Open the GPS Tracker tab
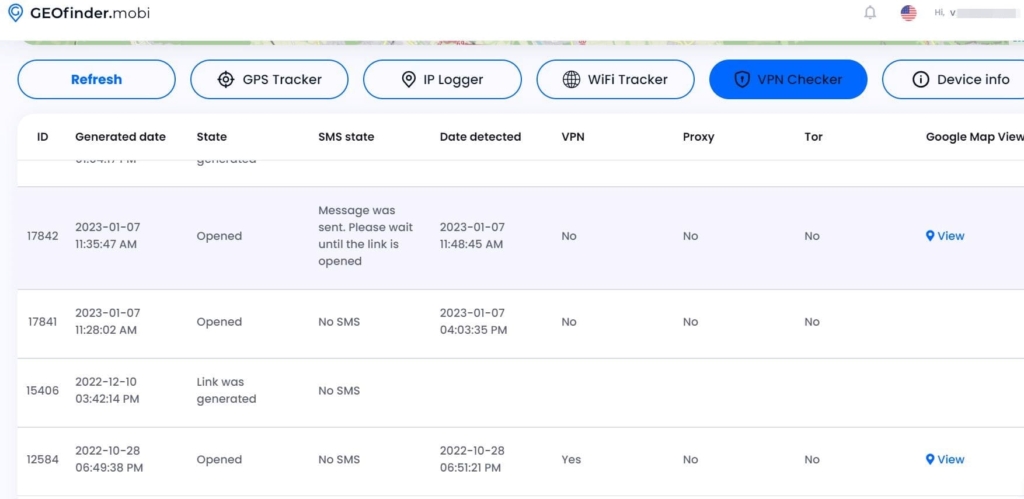 click(269, 80)
